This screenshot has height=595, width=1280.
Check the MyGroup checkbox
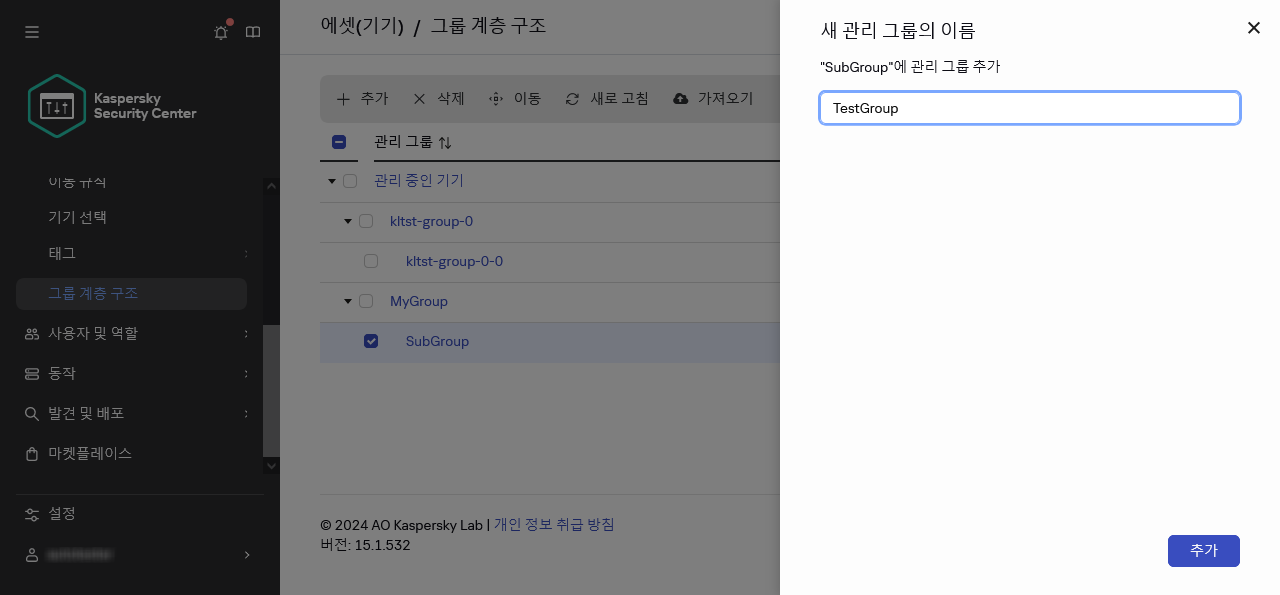366,301
